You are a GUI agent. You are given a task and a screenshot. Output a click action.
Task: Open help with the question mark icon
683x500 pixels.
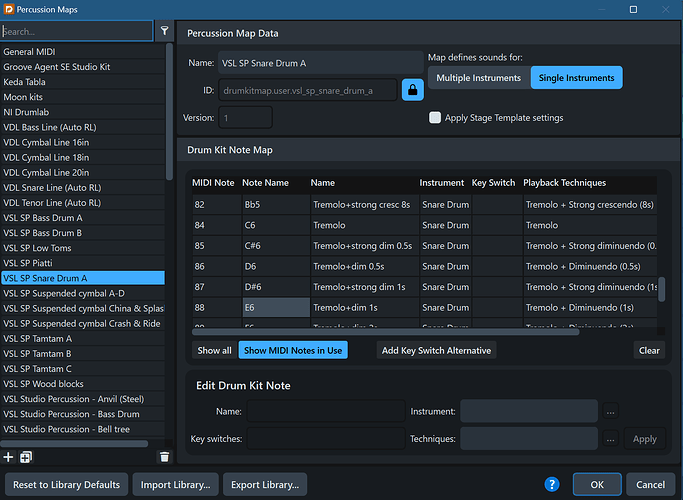(x=551, y=484)
